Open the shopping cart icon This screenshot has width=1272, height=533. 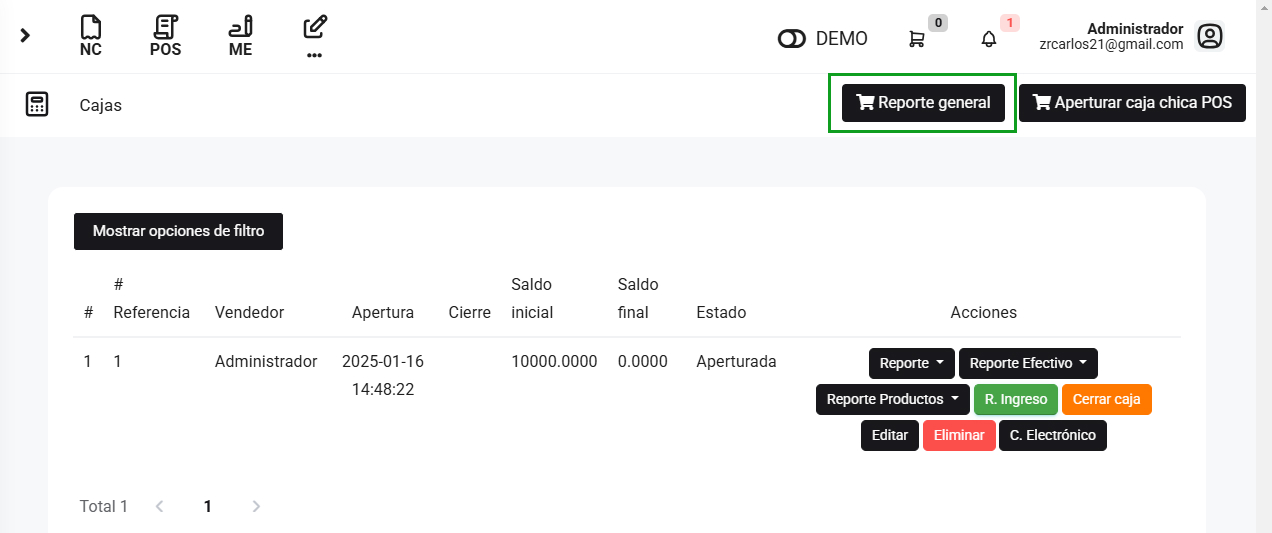coord(916,39)
